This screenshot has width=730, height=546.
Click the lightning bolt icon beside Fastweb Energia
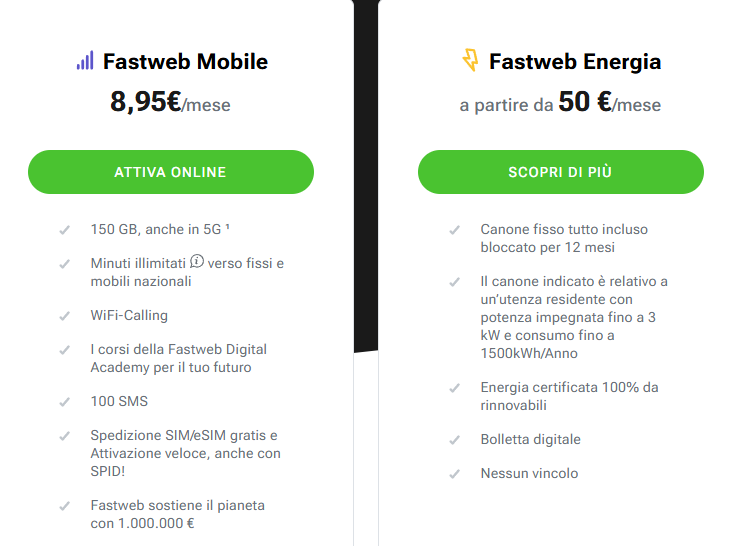(x=470, y=60)
